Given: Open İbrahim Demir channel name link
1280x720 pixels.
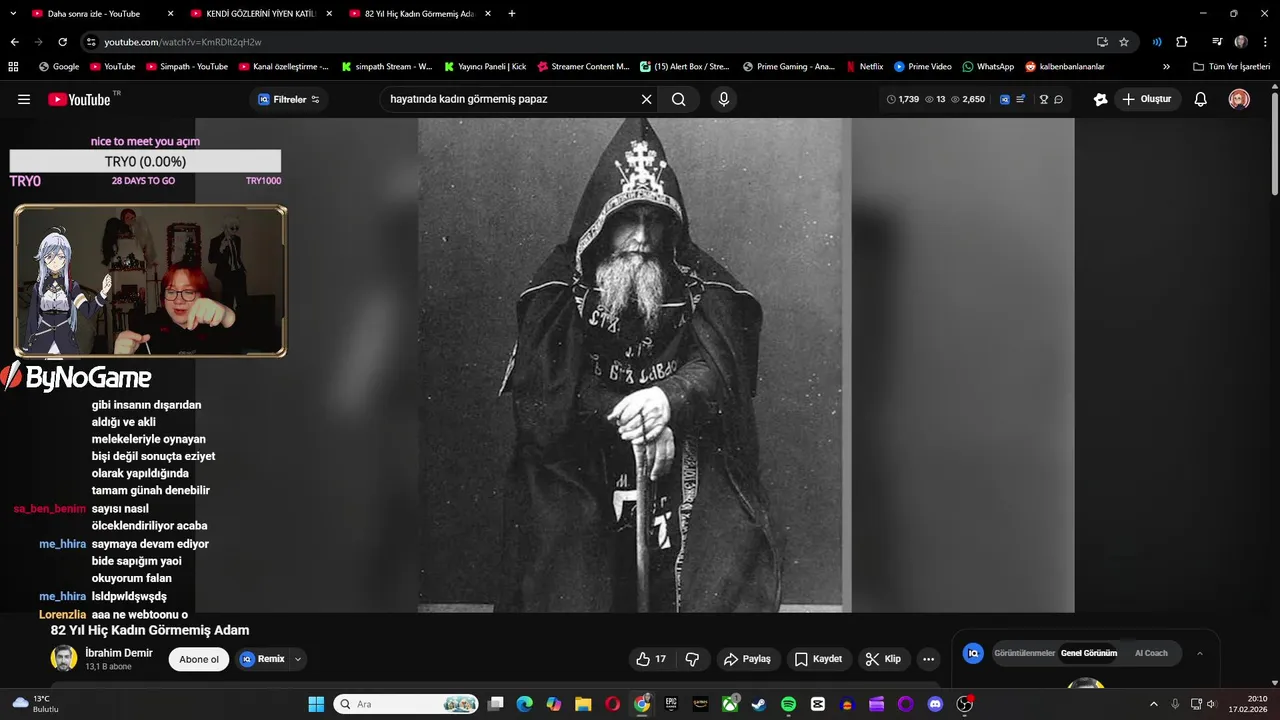Looking at the screenshot, I should pos(119,653).
